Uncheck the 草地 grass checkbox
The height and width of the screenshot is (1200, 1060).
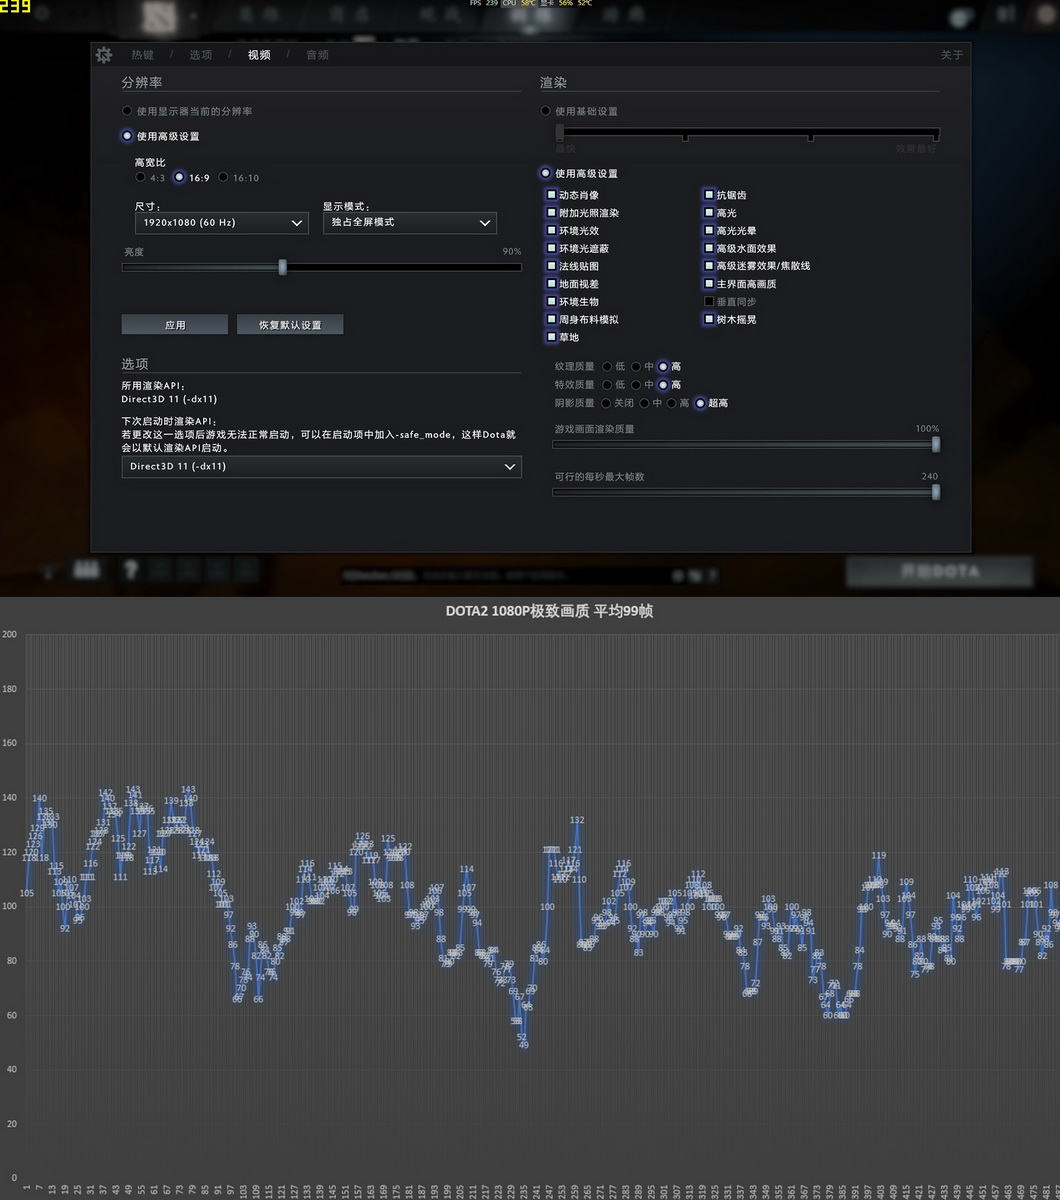551,338
